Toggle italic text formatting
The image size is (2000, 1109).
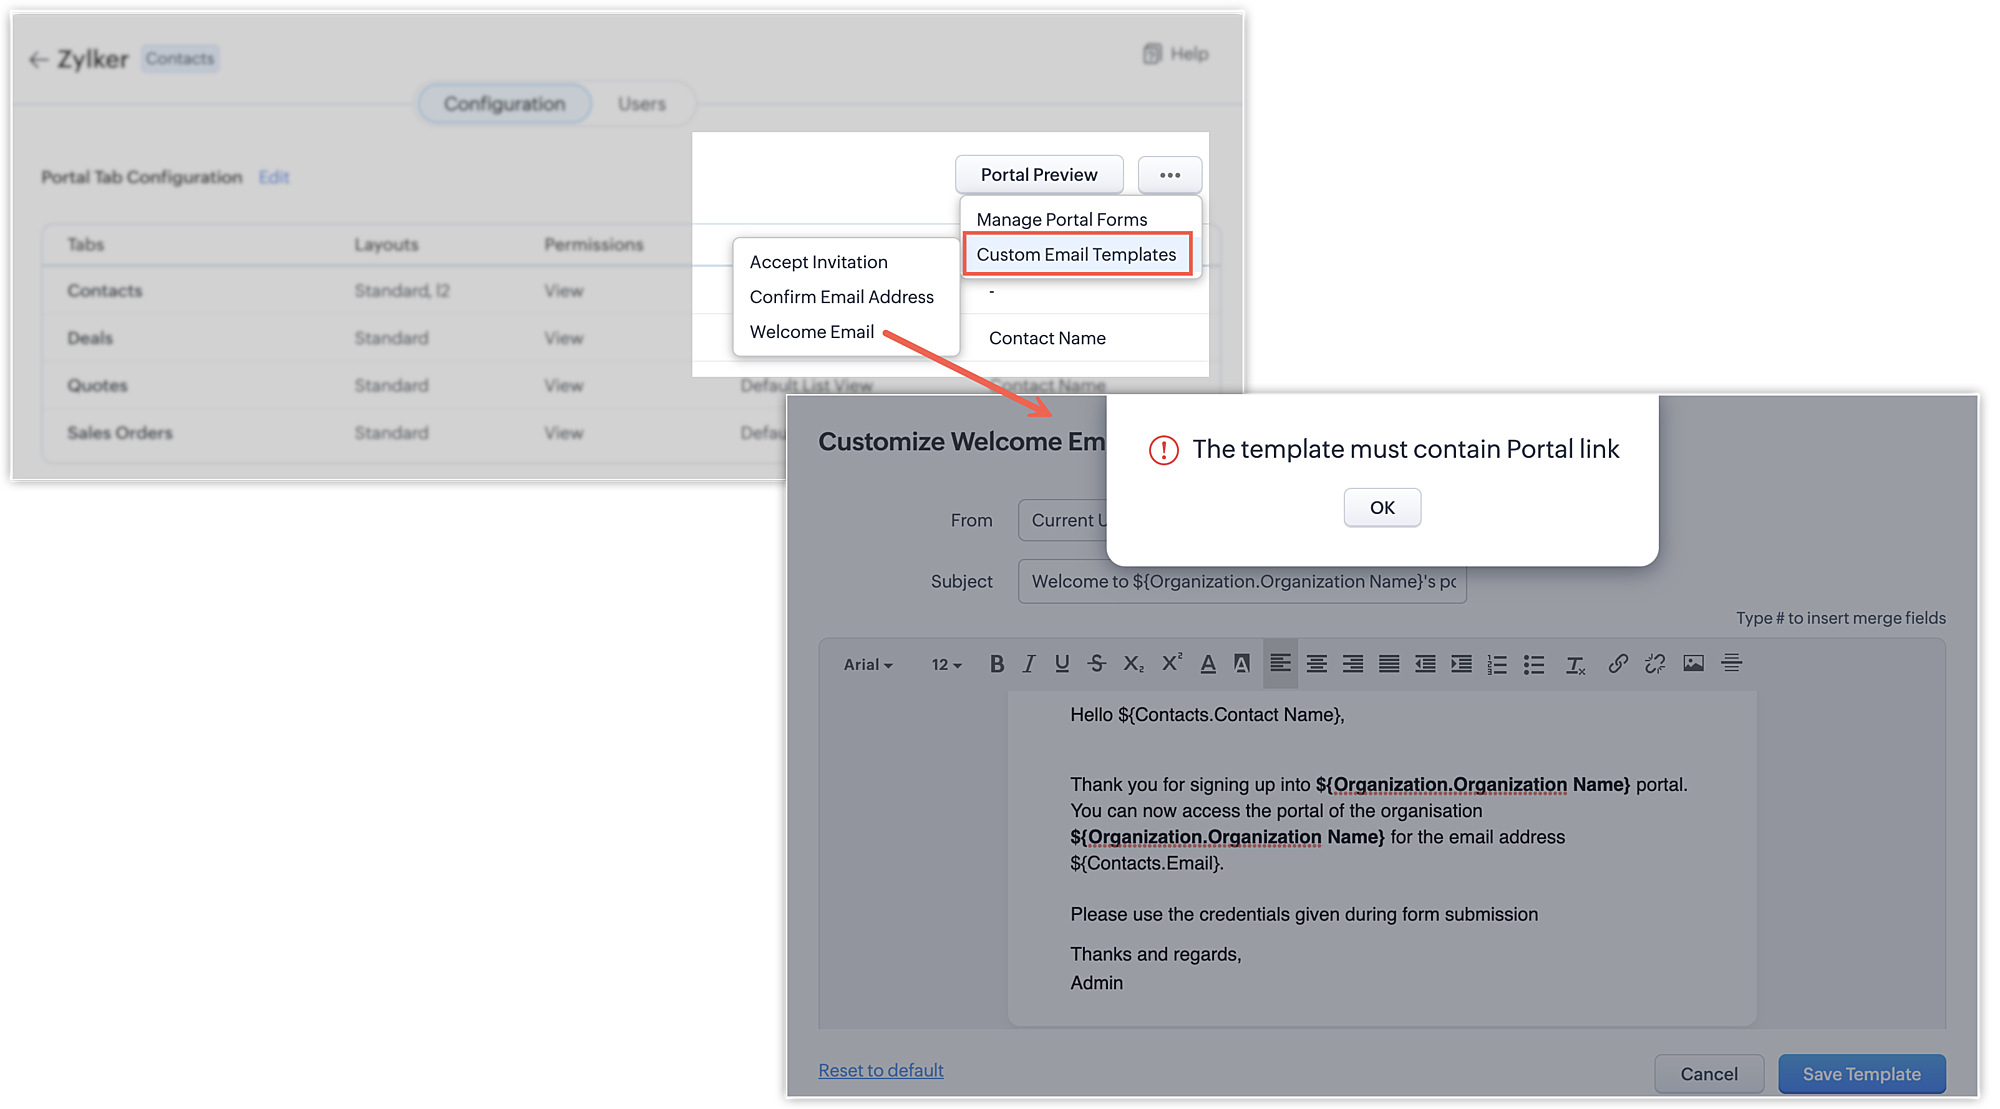tap(1029, 664)
